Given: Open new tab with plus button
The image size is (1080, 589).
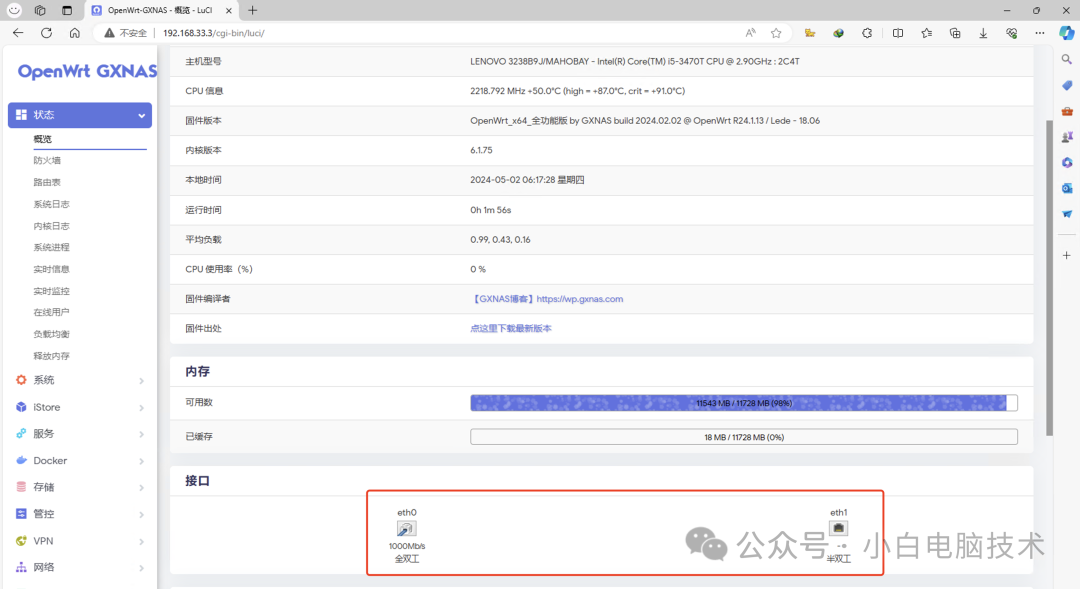Looking at the screenshot, I should tap(253, 10).
